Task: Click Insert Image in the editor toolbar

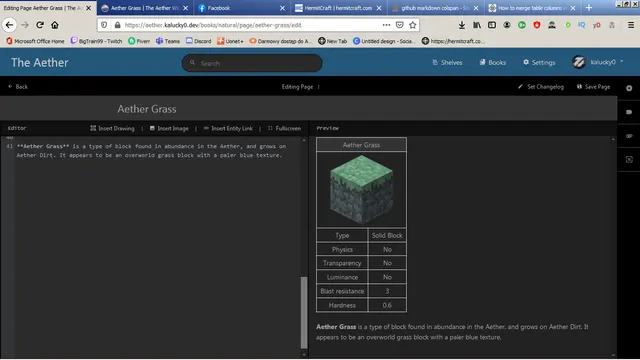Action: [x=169, y=128]
